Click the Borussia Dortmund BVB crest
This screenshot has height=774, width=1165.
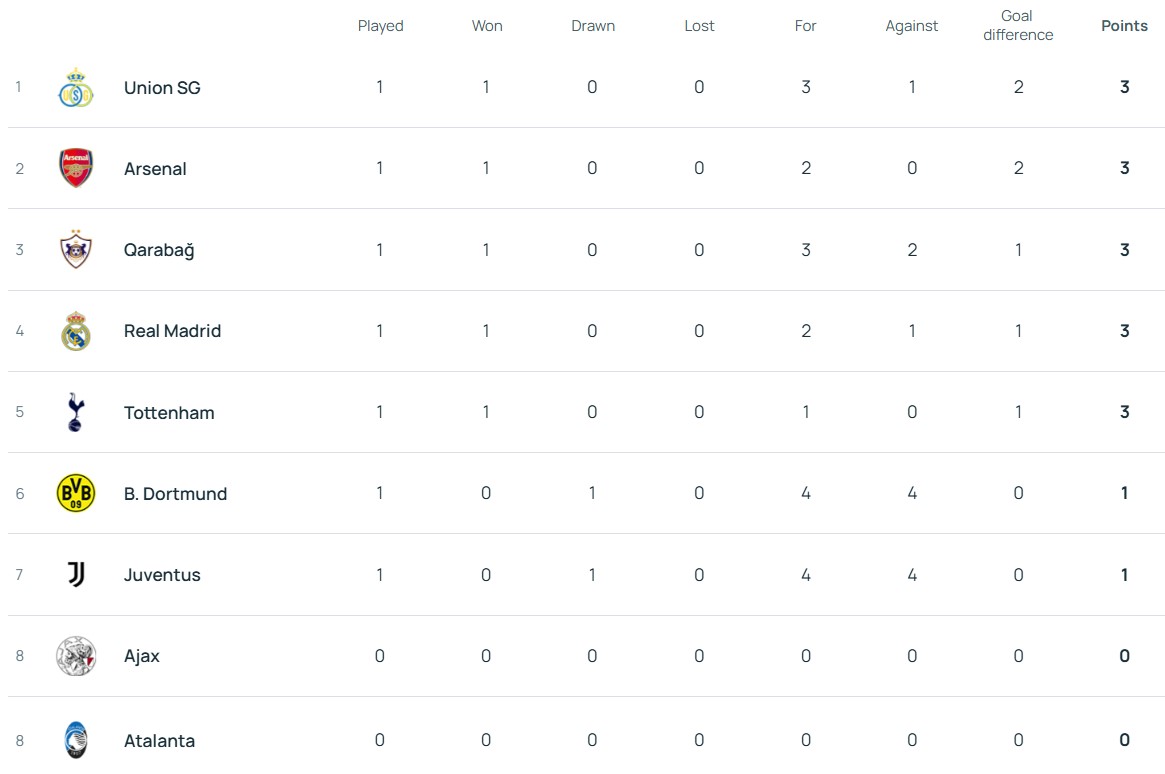(x=76, y=493)
